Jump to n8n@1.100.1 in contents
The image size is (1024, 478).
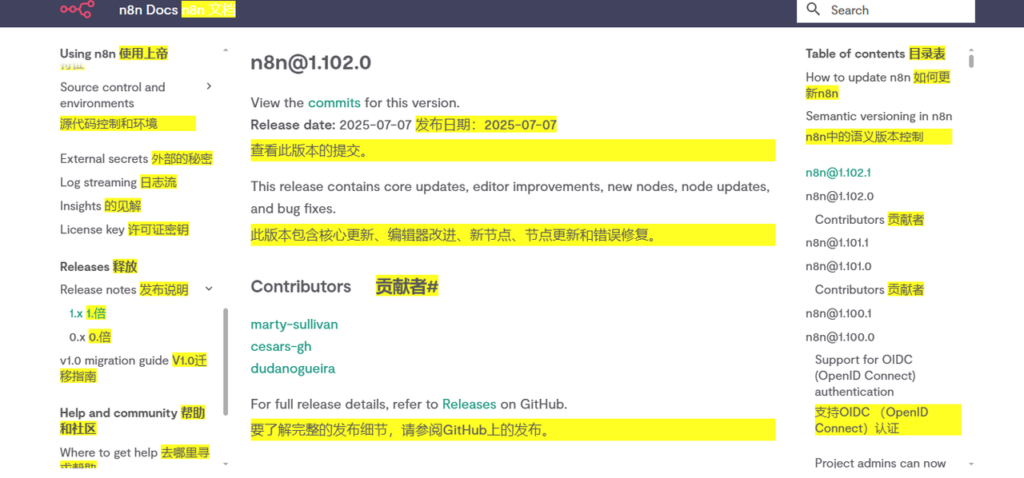click(839, 313)
